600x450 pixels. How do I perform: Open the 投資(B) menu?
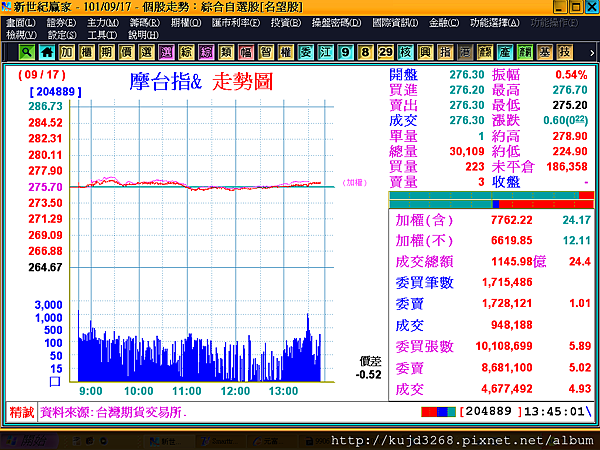[285, 23]
